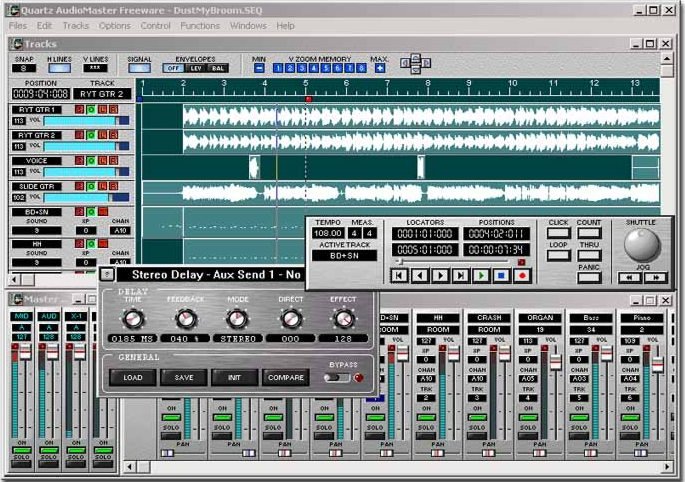685x482 pixels.
Task: Click the green play button in transport
Action: click(481, 276)
